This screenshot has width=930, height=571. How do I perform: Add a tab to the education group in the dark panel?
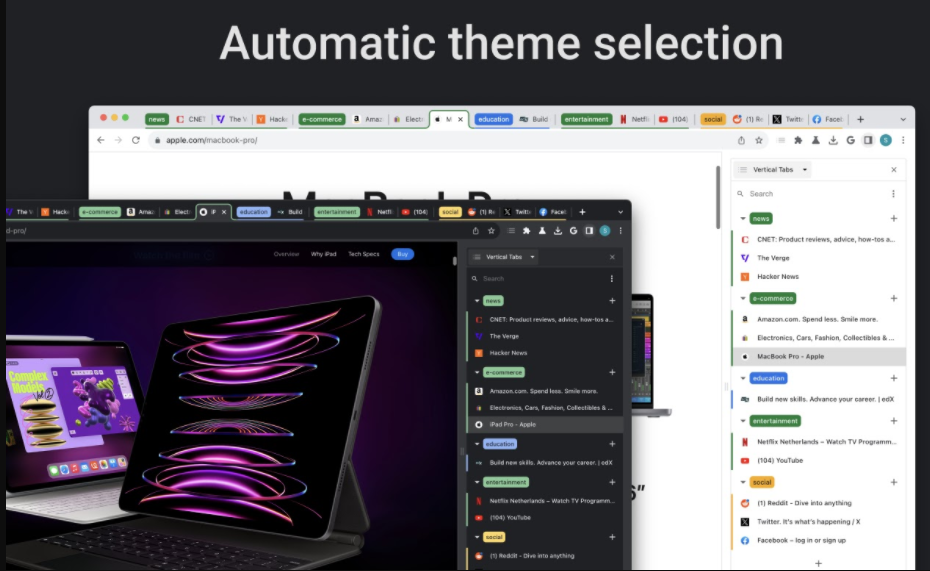(612, 444)
